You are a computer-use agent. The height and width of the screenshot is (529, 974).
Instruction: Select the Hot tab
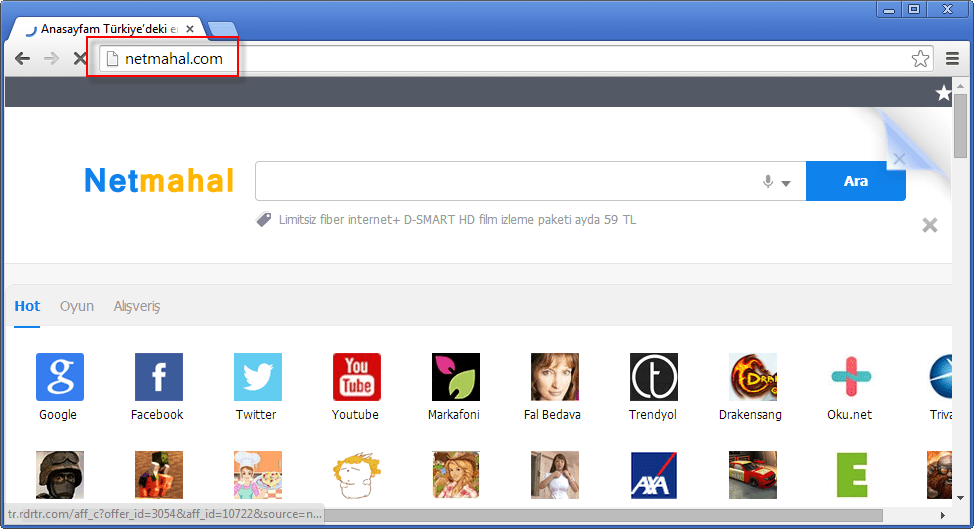27,306
